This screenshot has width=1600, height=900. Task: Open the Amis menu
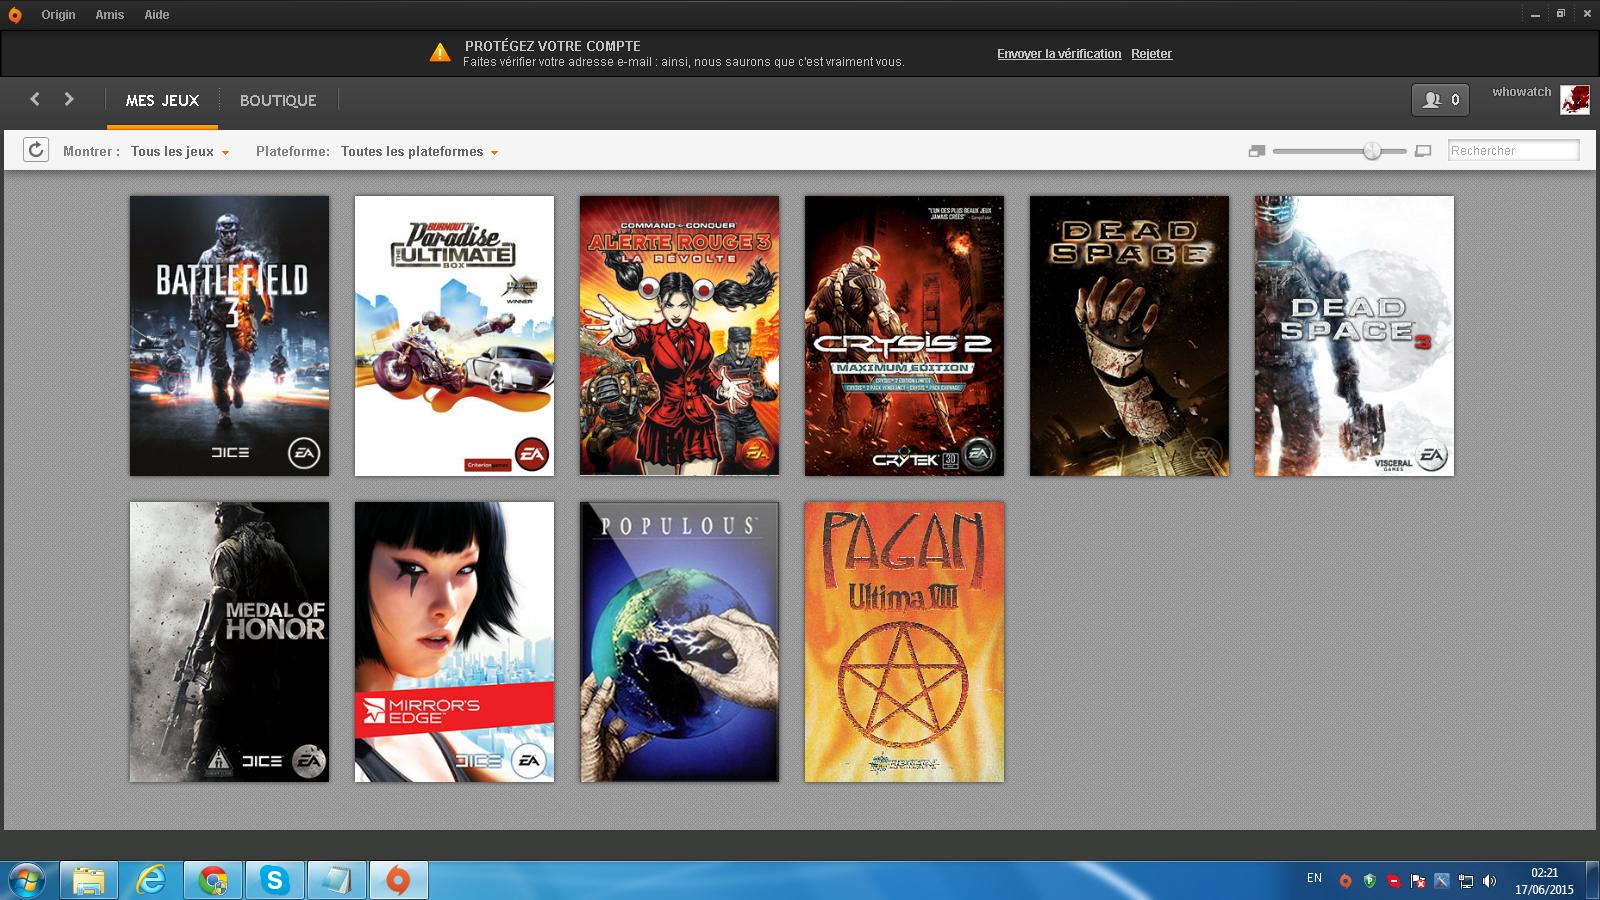110,15
